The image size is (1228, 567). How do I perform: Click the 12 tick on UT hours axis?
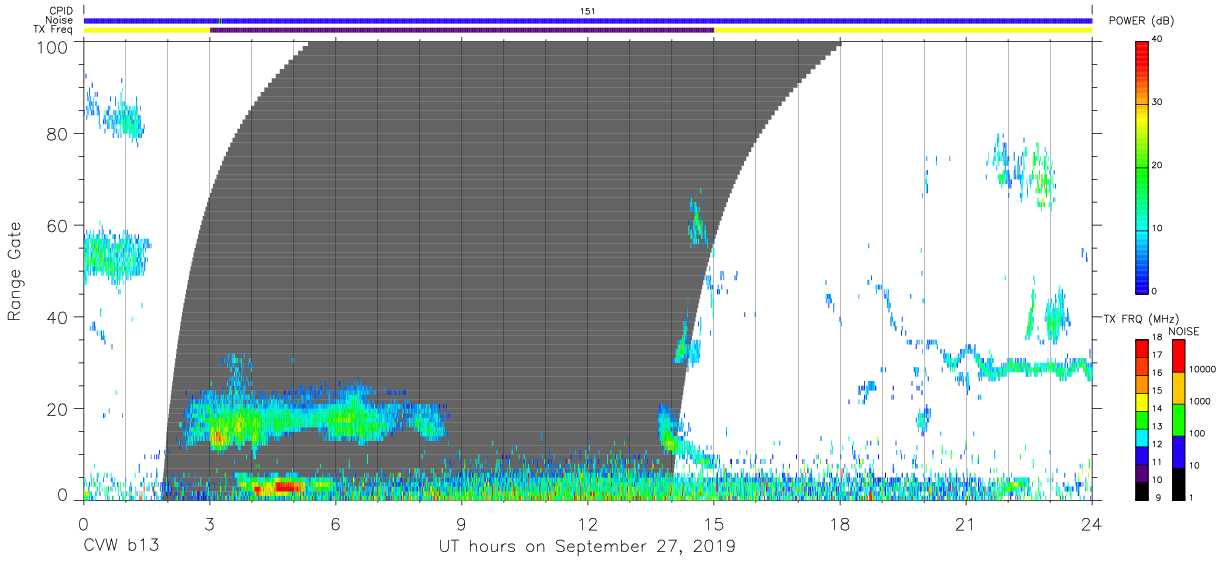588,523
